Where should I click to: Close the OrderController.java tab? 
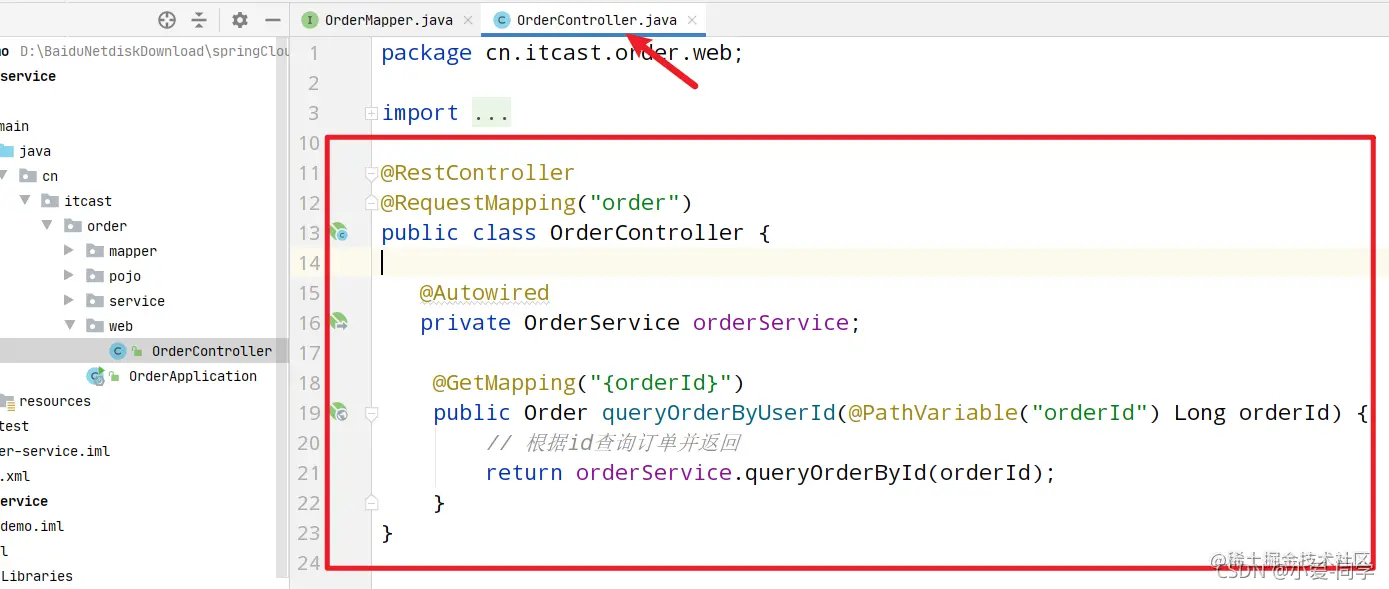(691, 20)
